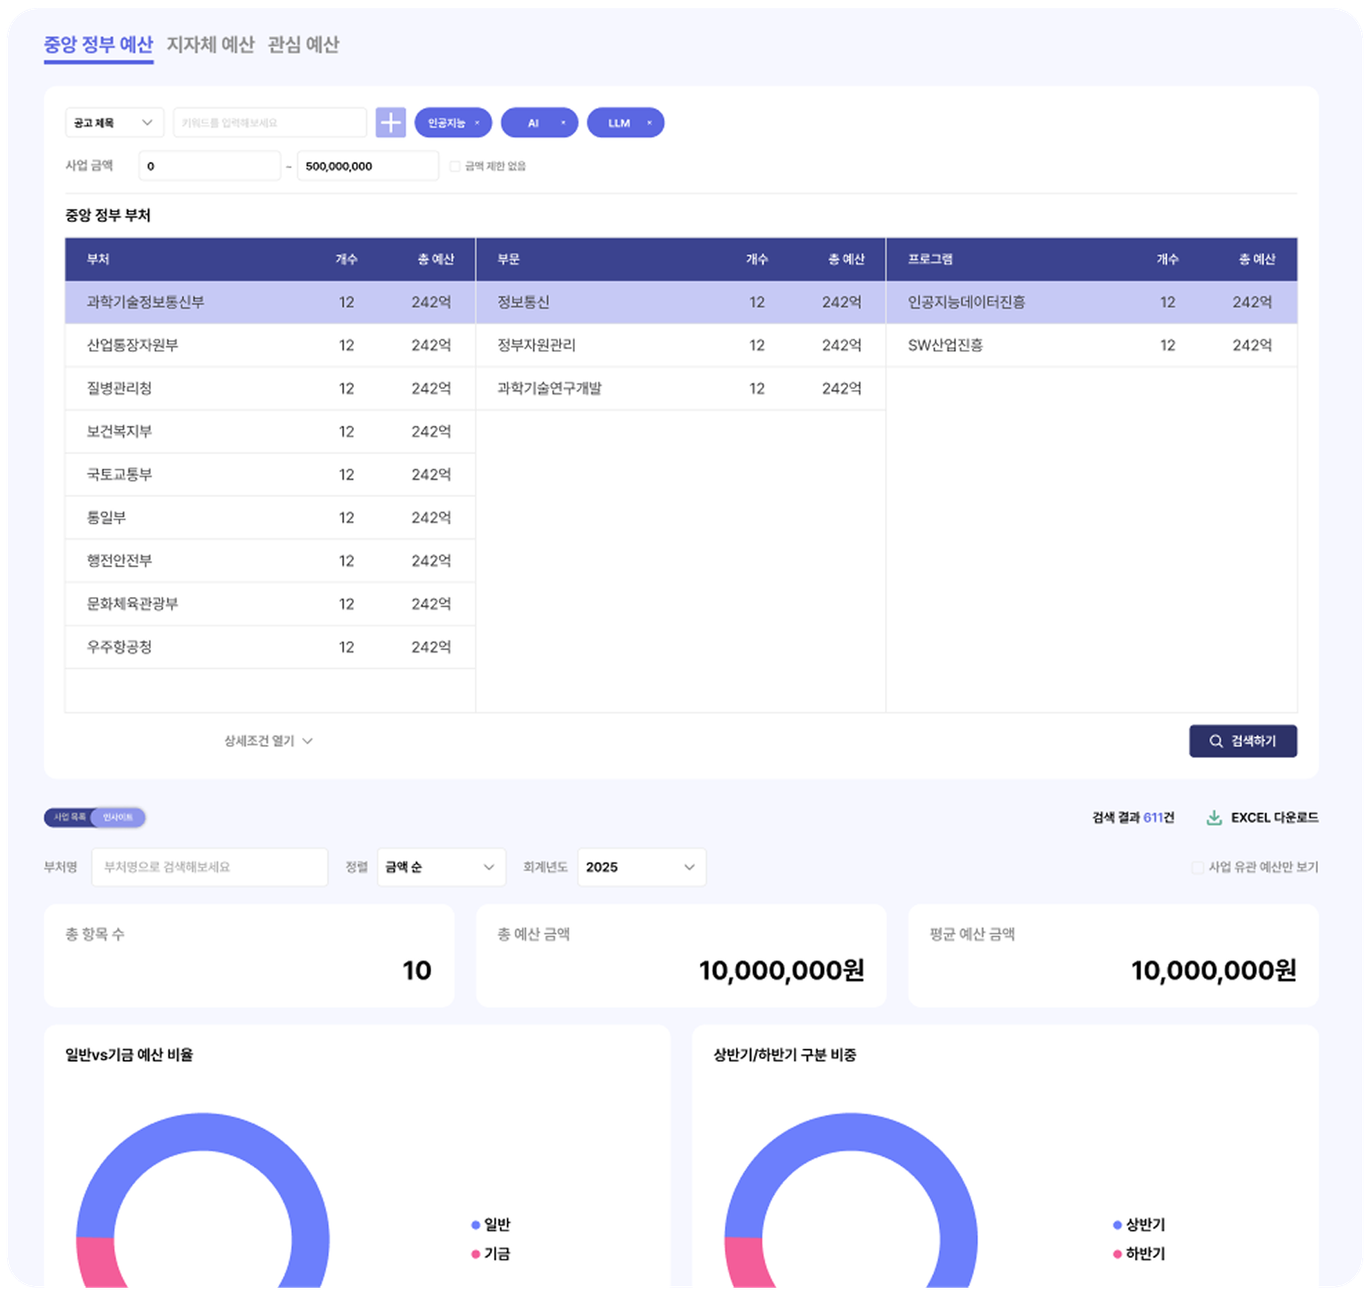The width and height of the screenshot is (1368, 1294).
Task: Remove the AI keyword tag
Action: tap(563, 123)
